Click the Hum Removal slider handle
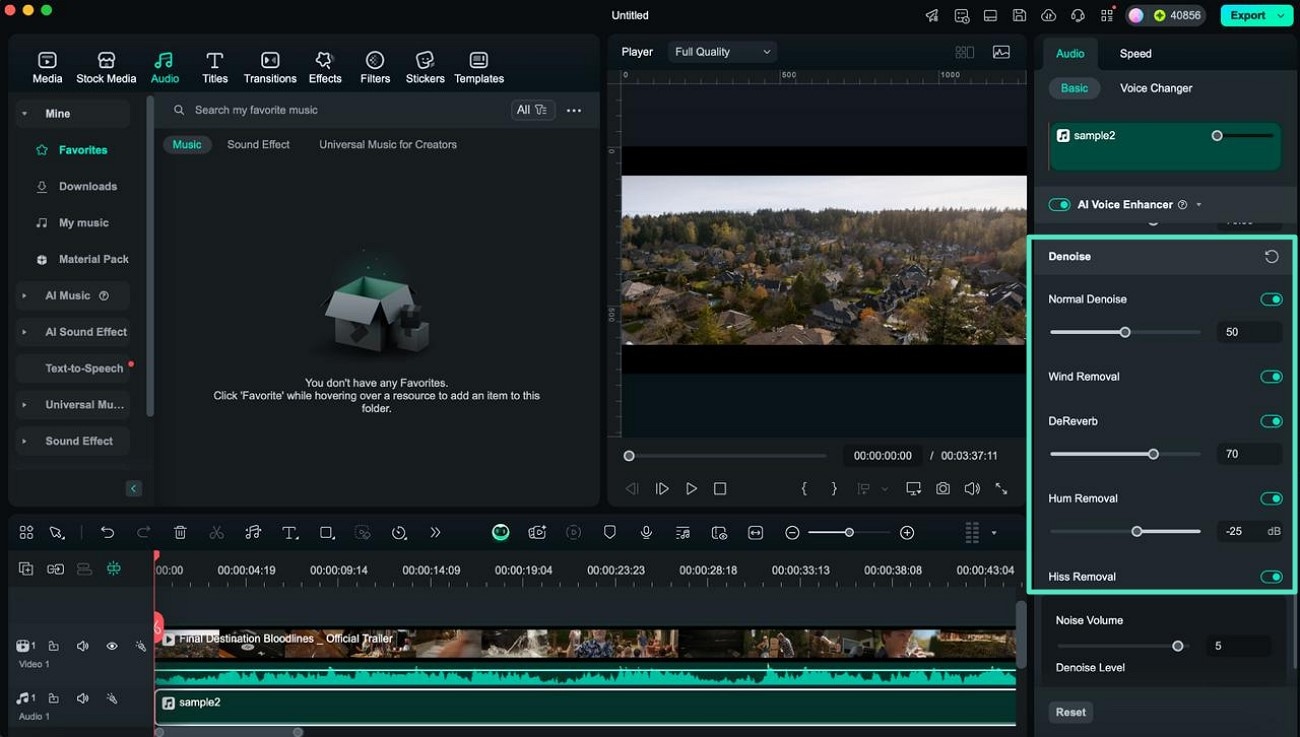This screenshot has width=1300, height=737. [1137, 532]
